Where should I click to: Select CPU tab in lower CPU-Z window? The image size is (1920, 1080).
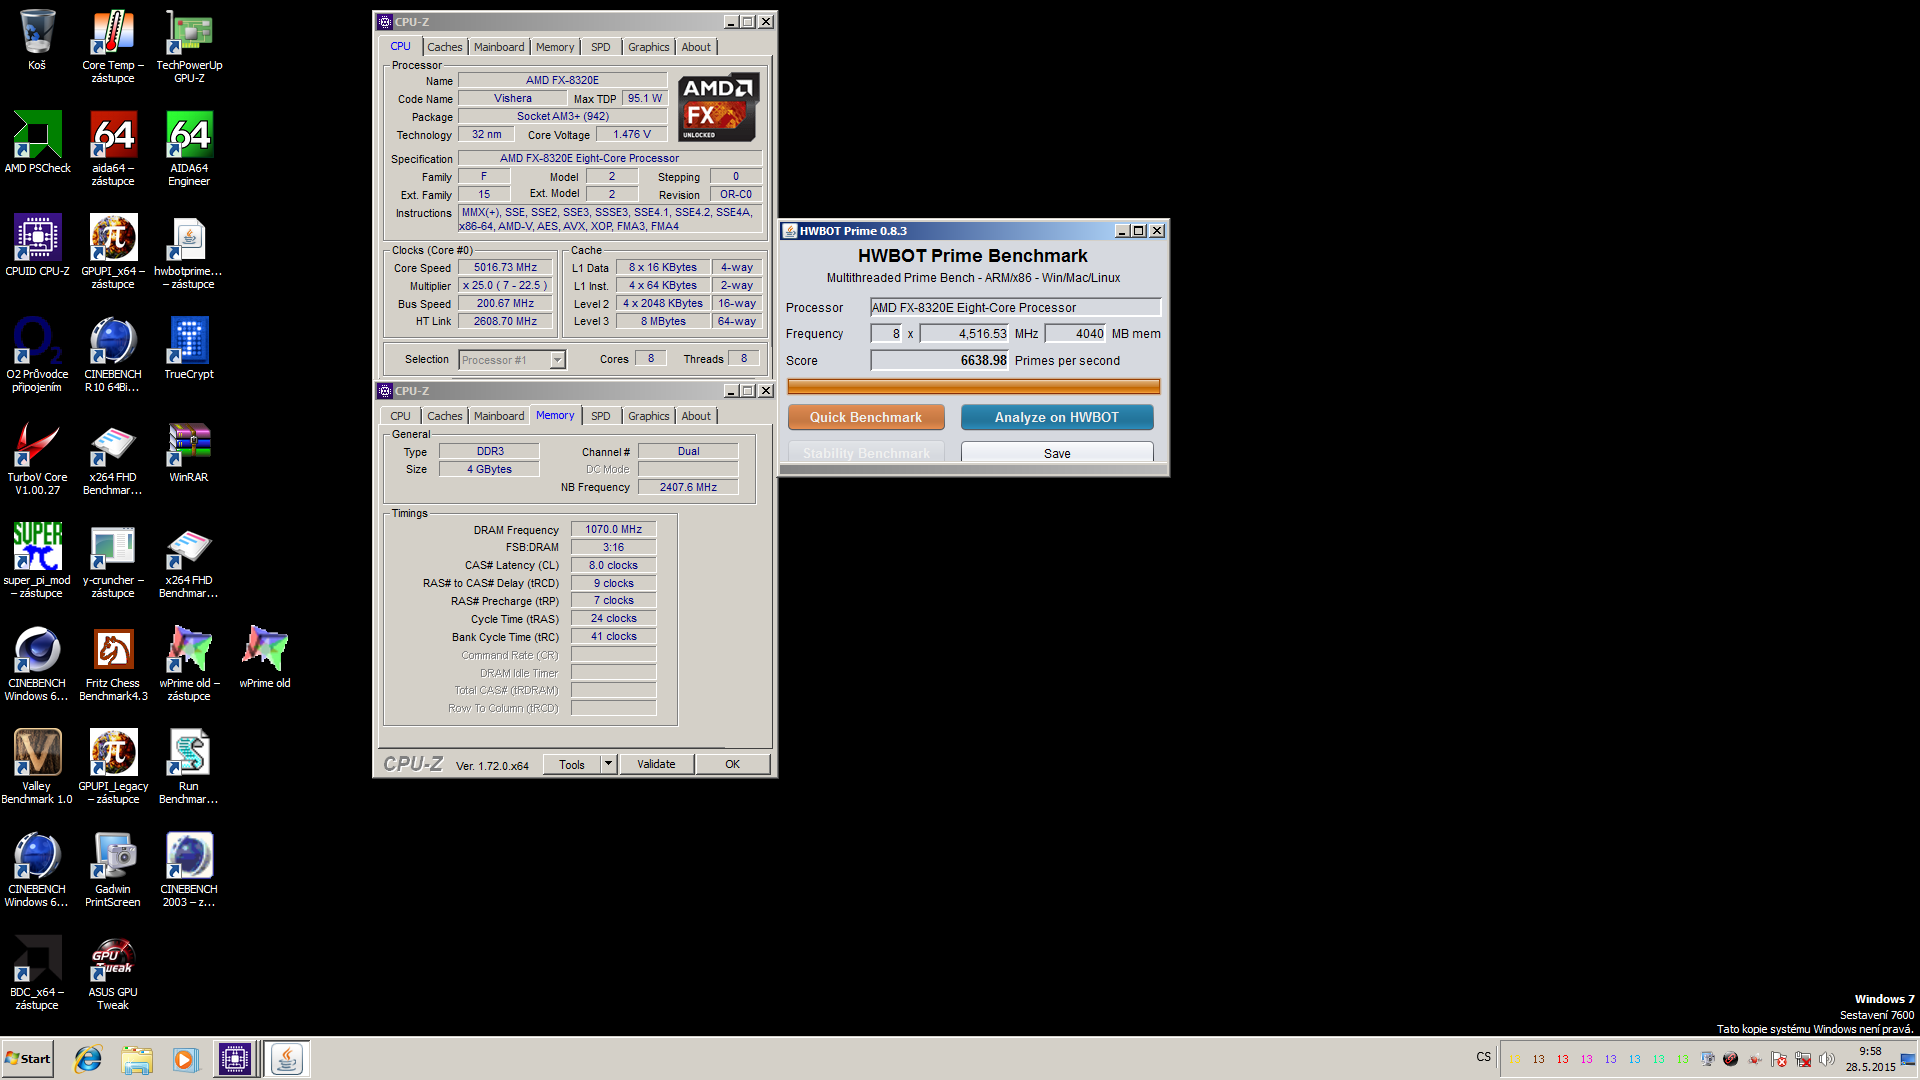400,416
